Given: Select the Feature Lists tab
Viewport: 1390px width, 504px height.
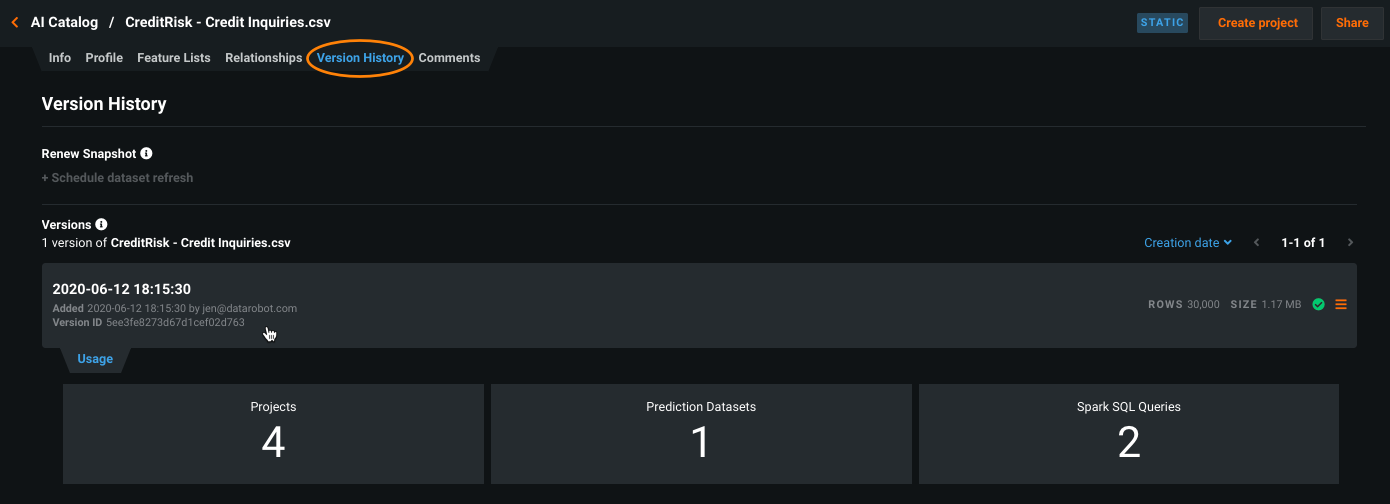Looking at the screenshot, I should [x=174, y=58].
